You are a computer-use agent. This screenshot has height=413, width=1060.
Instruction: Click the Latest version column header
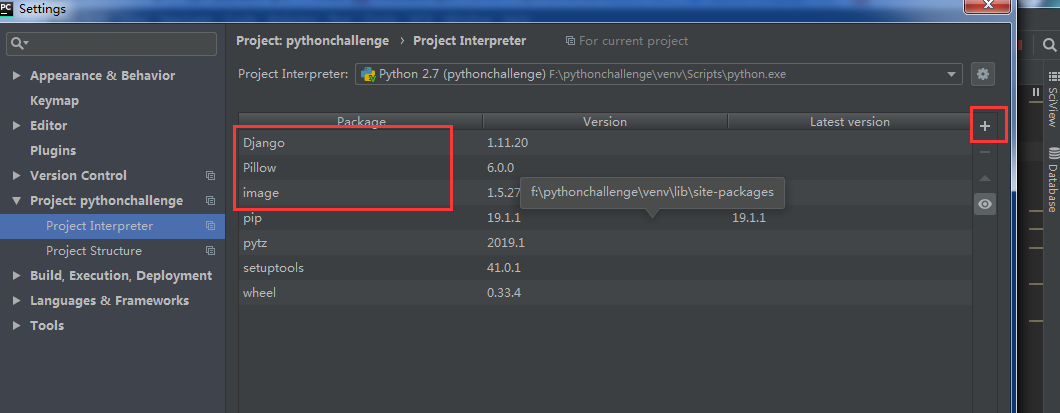(x=850, y=122)
